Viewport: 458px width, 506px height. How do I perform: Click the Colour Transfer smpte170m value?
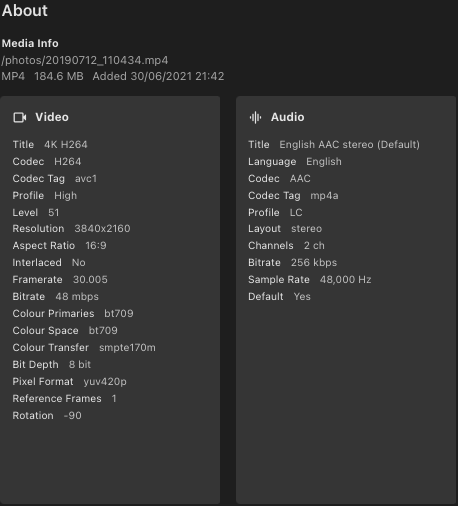point(127,347)
